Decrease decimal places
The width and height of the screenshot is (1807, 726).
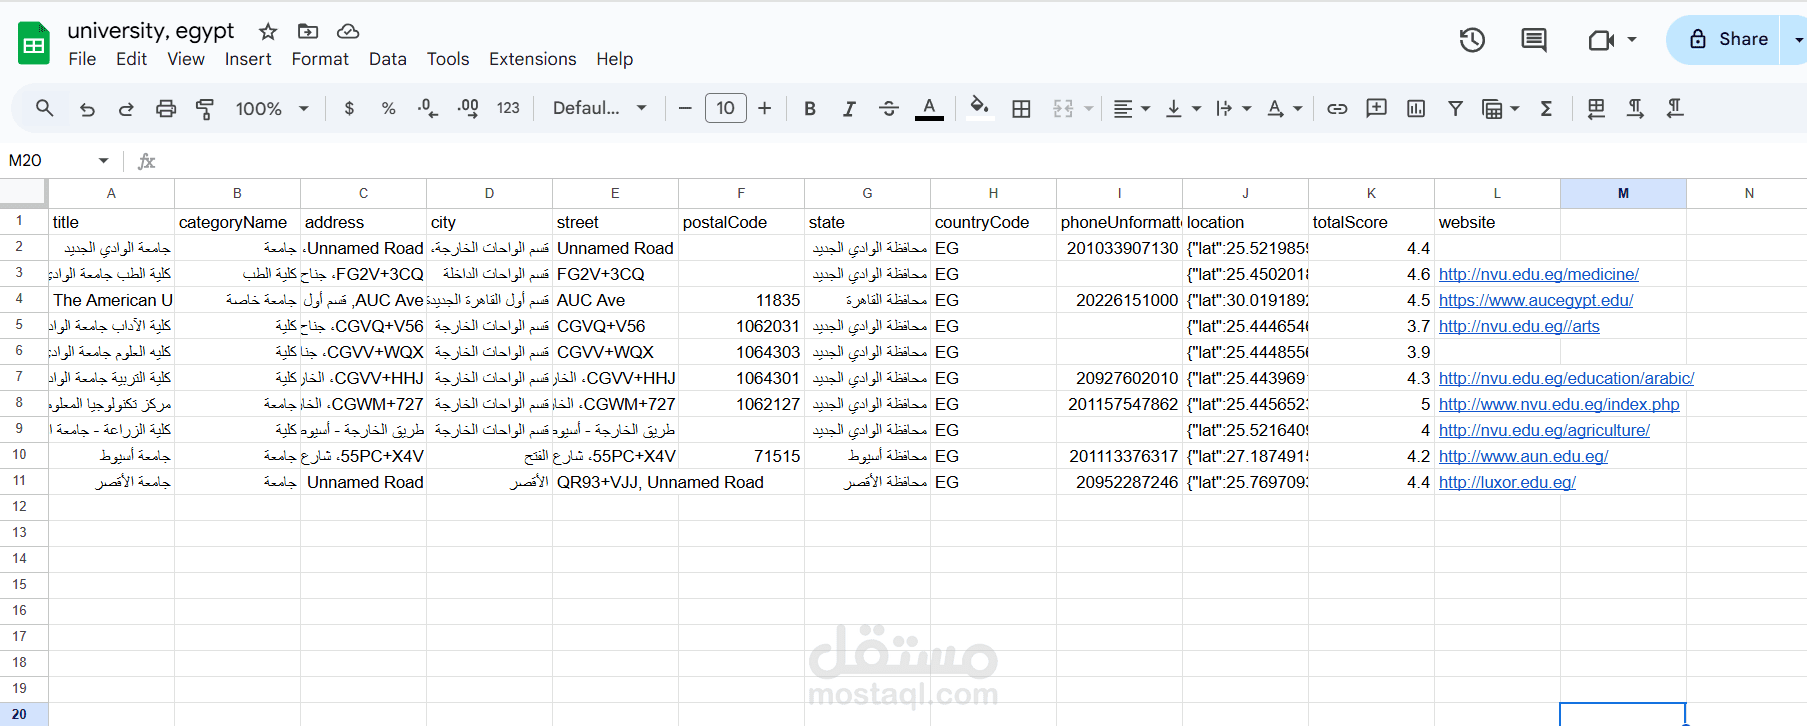428,108
